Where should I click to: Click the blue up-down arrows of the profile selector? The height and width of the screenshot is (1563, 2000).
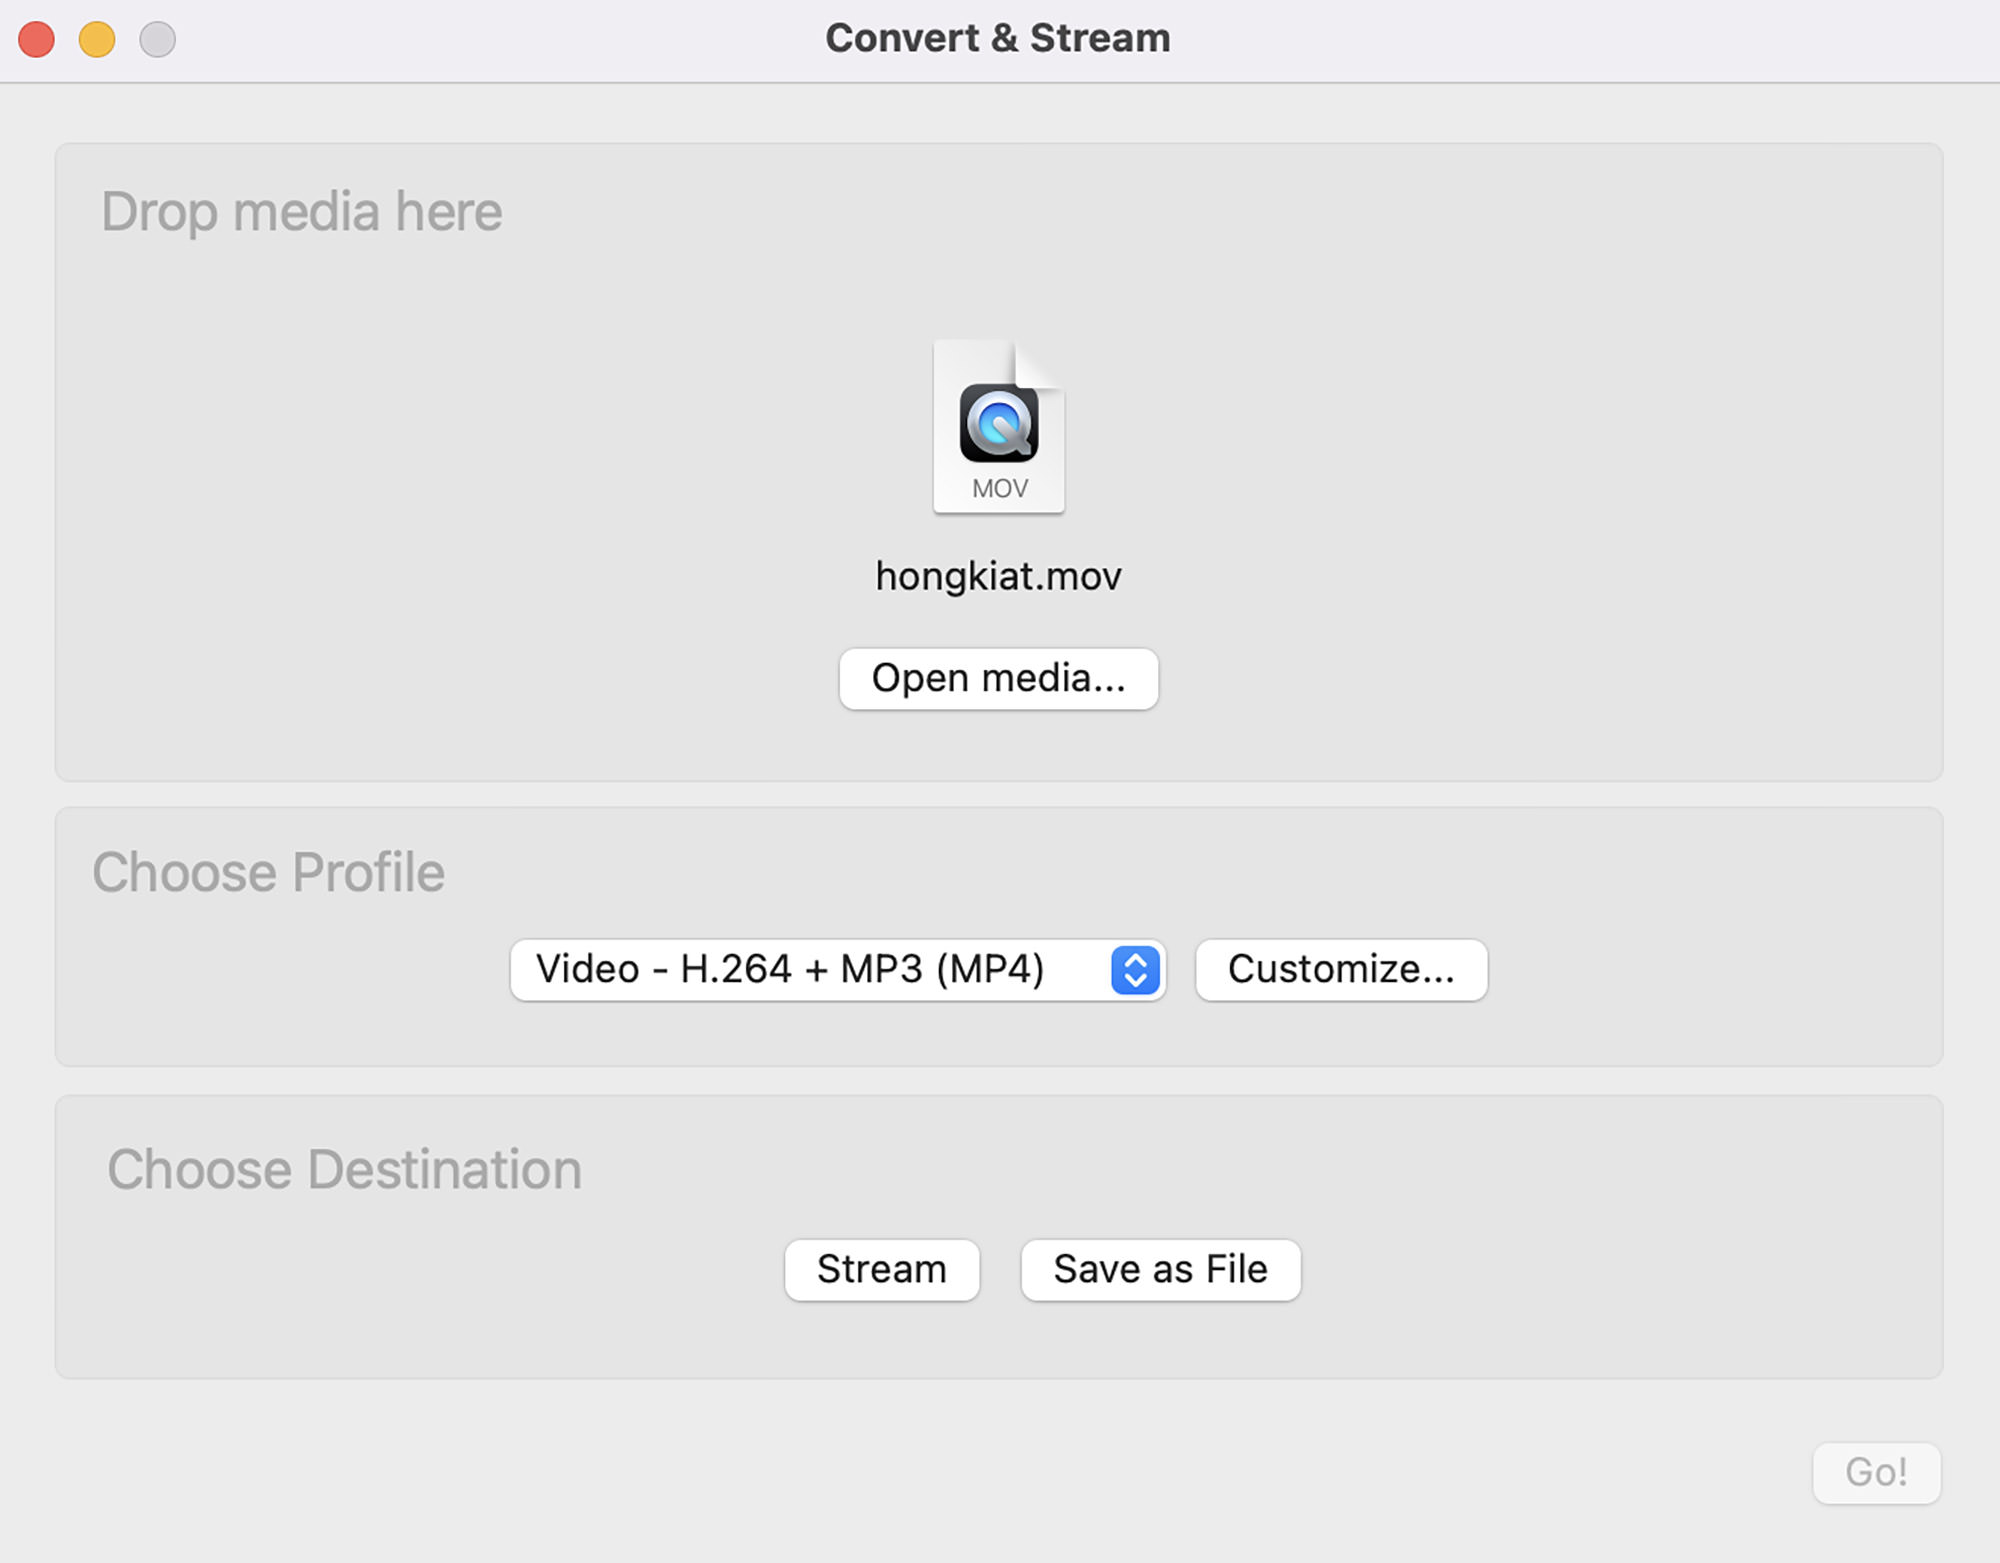[x=1135, y=970]
